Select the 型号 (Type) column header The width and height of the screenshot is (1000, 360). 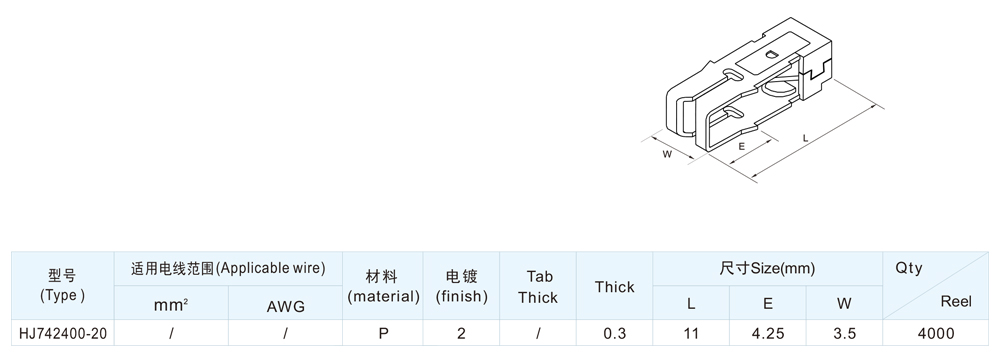tap(62, 285)
